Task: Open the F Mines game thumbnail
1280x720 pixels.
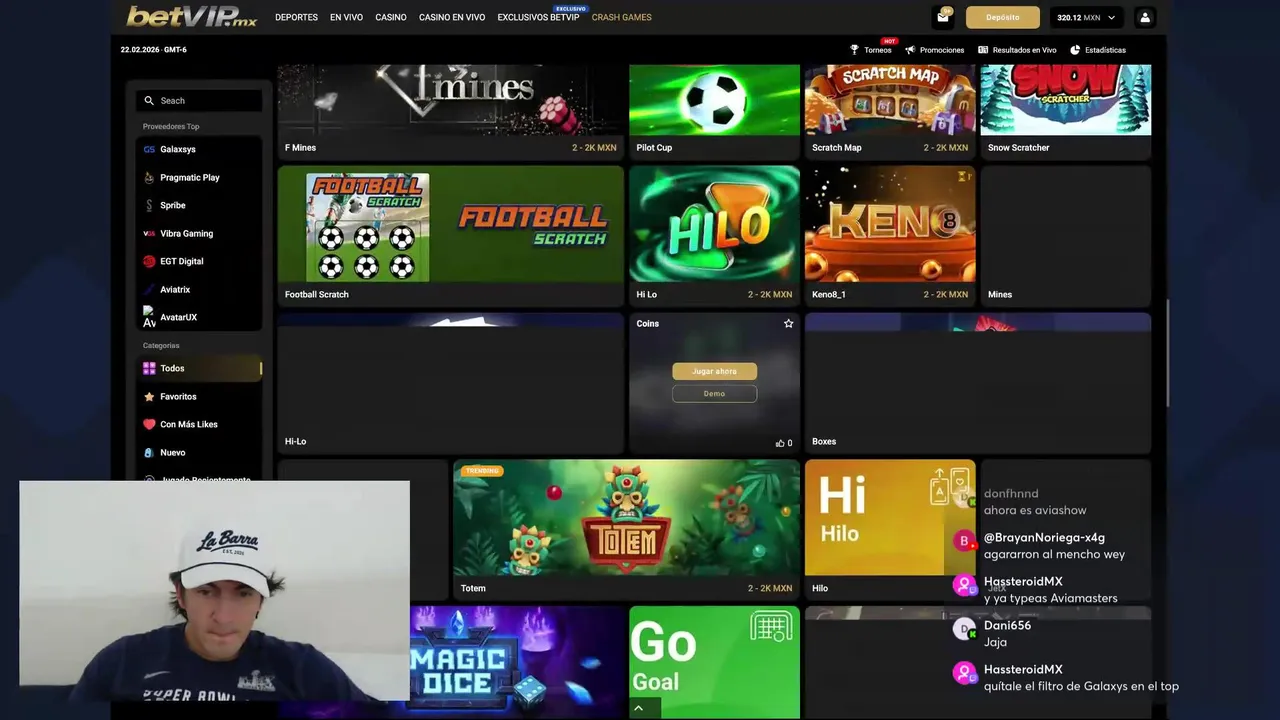Action: 451,100
